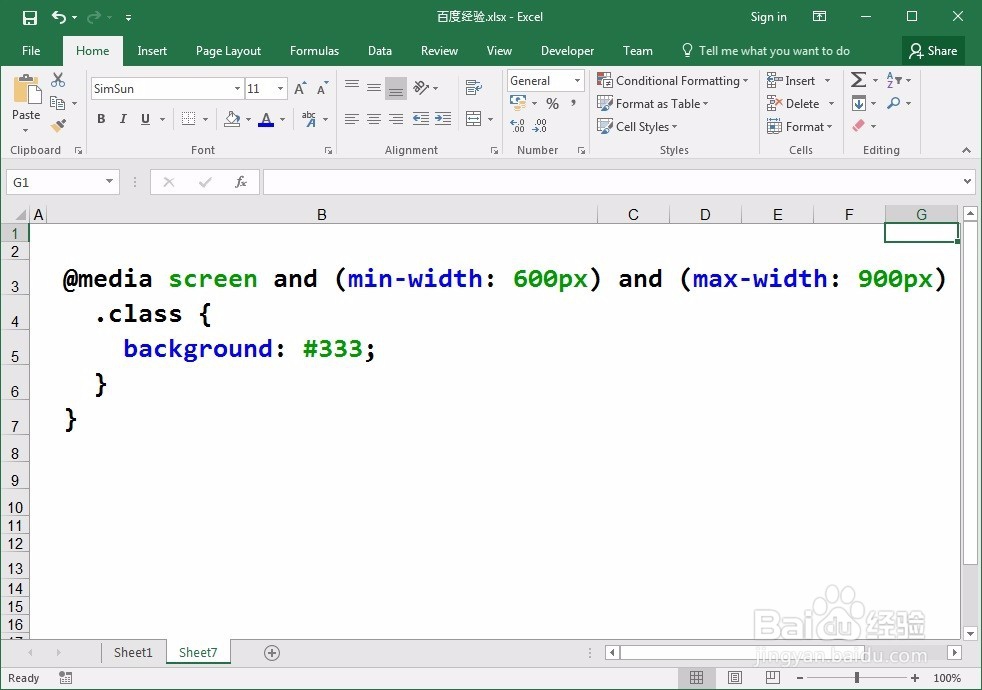Switch to the Insert tab

(x=152, y=51)
